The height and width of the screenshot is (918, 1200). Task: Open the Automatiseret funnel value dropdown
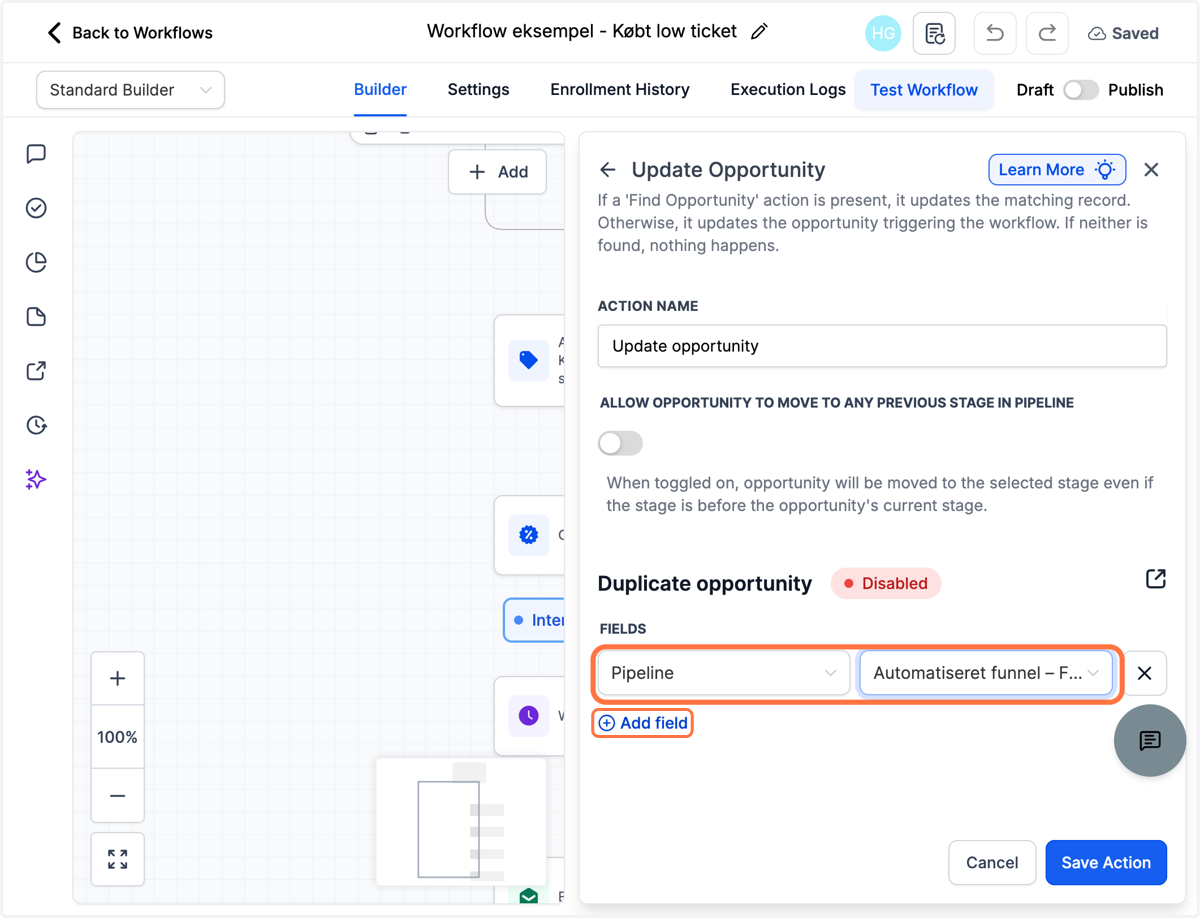(986, 673)
